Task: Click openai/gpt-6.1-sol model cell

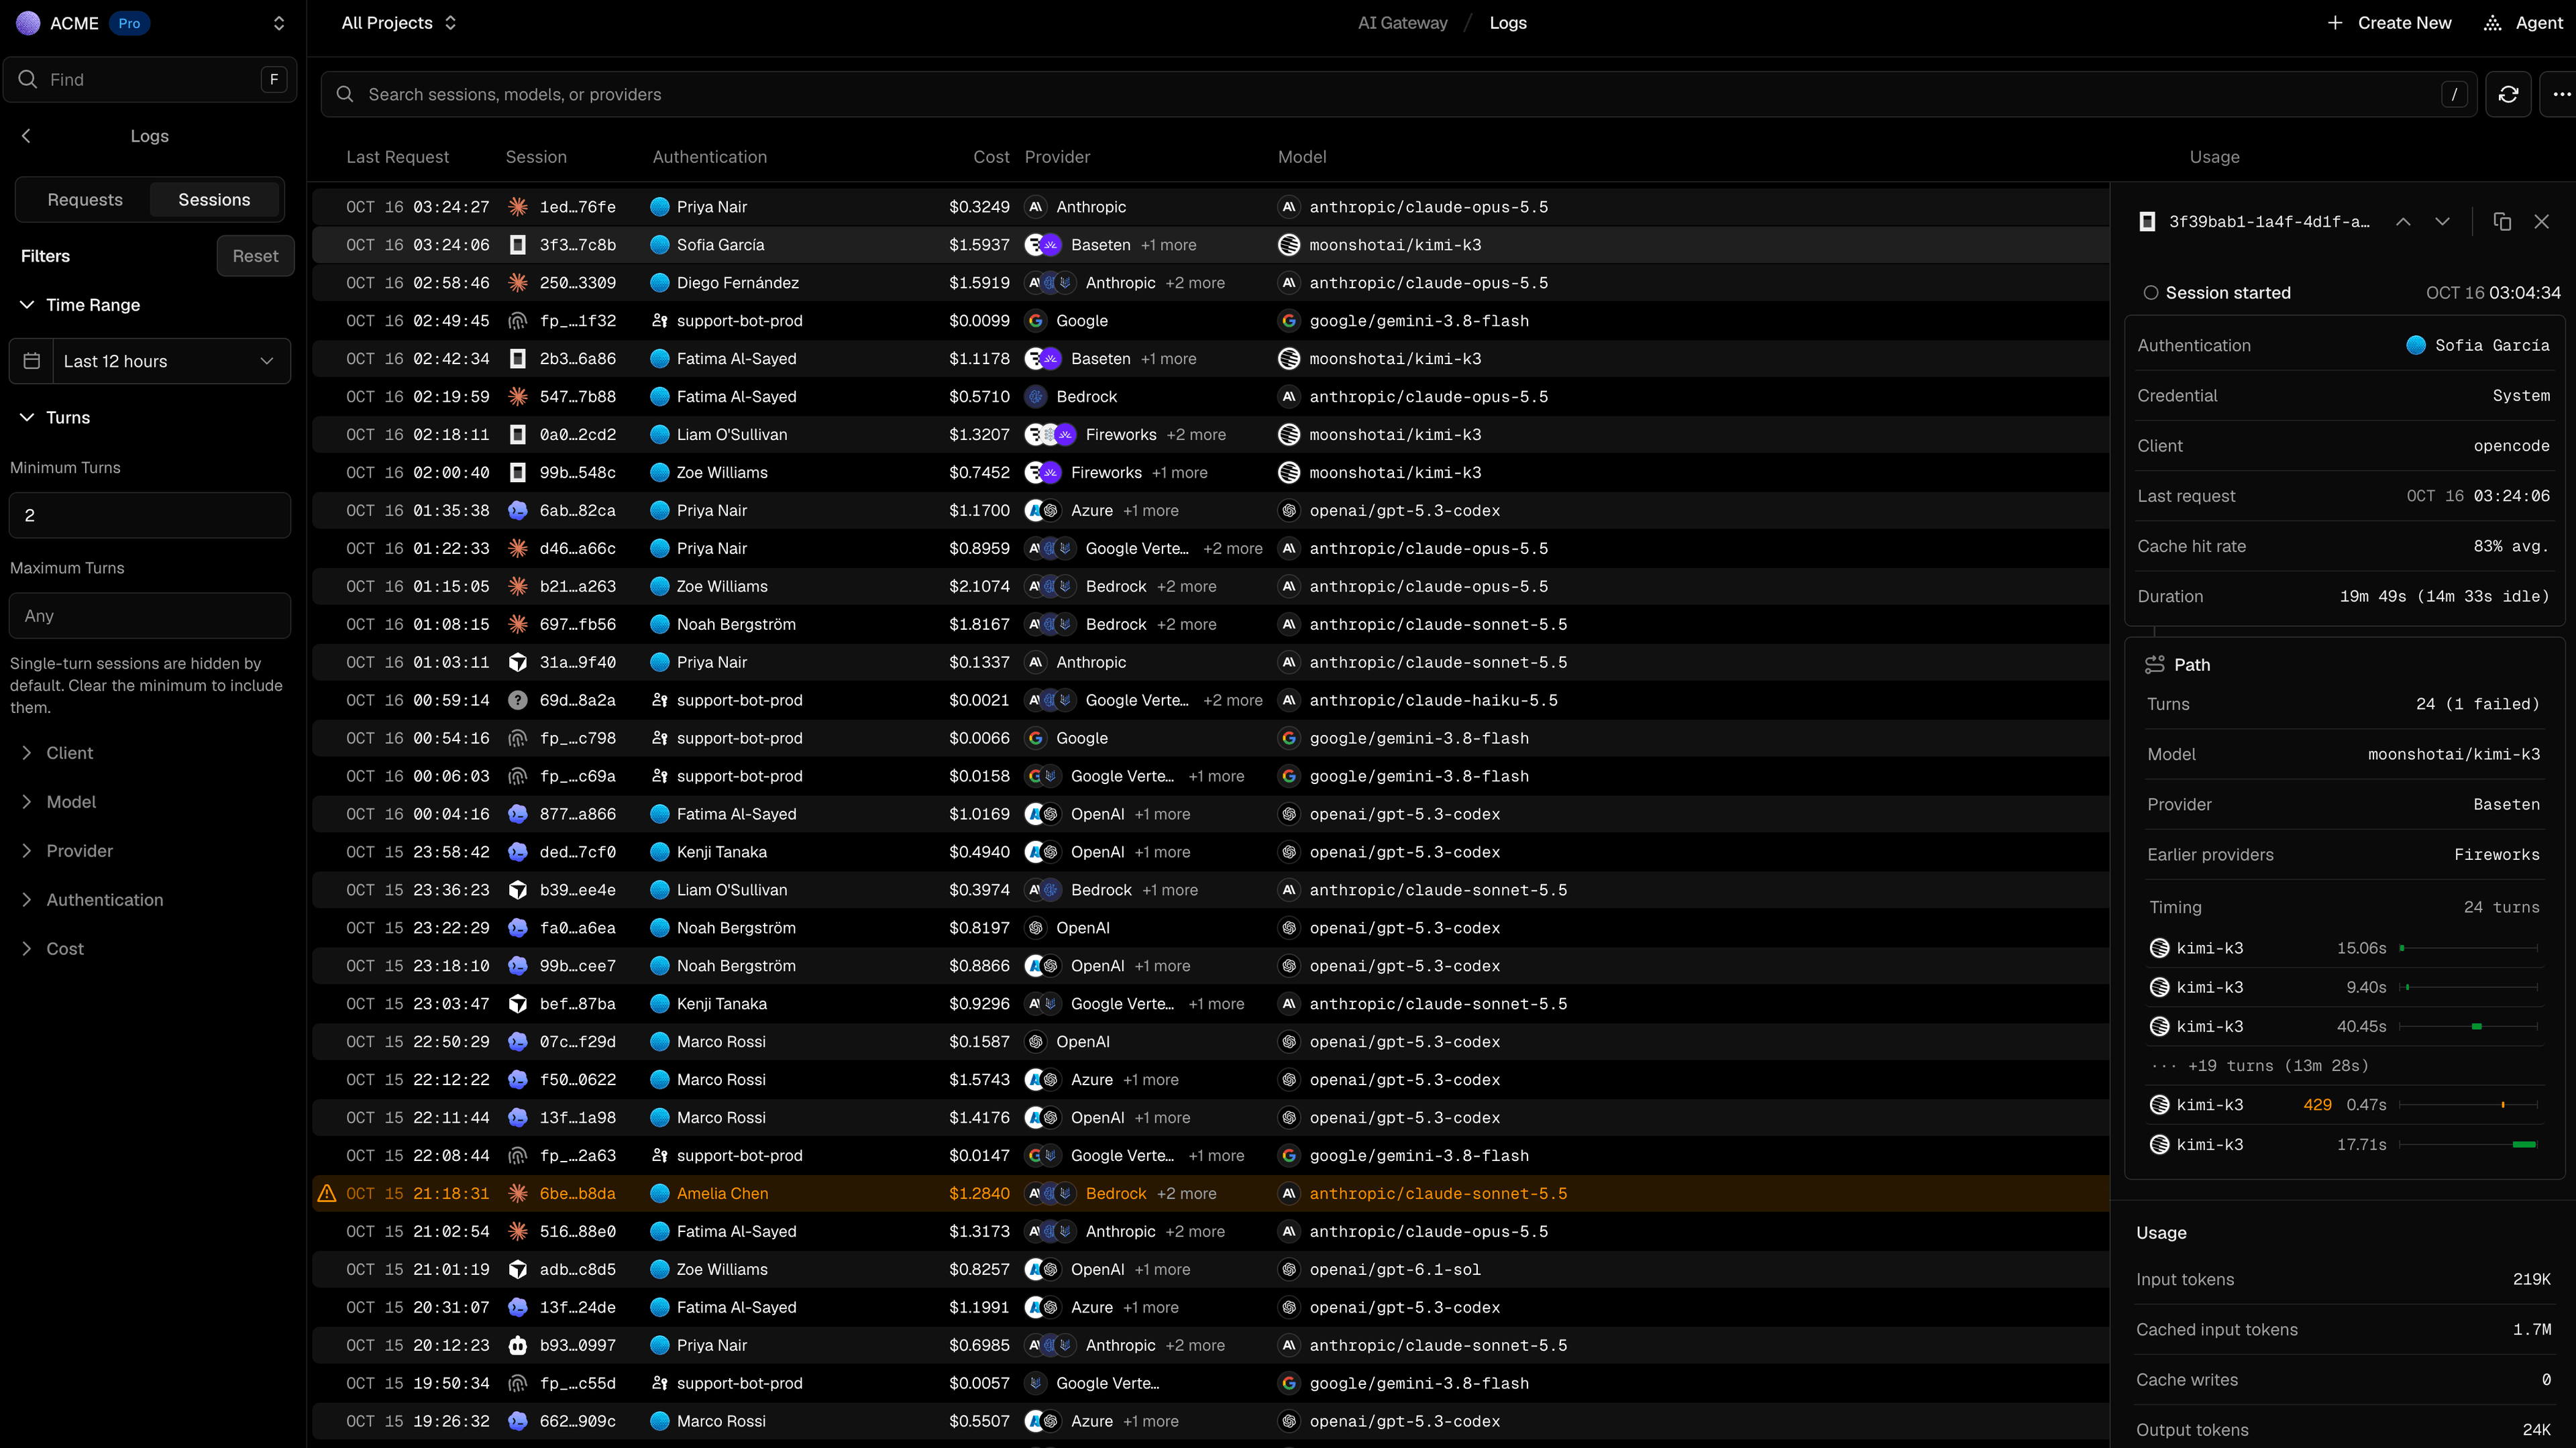Action: [1394, 1269]
